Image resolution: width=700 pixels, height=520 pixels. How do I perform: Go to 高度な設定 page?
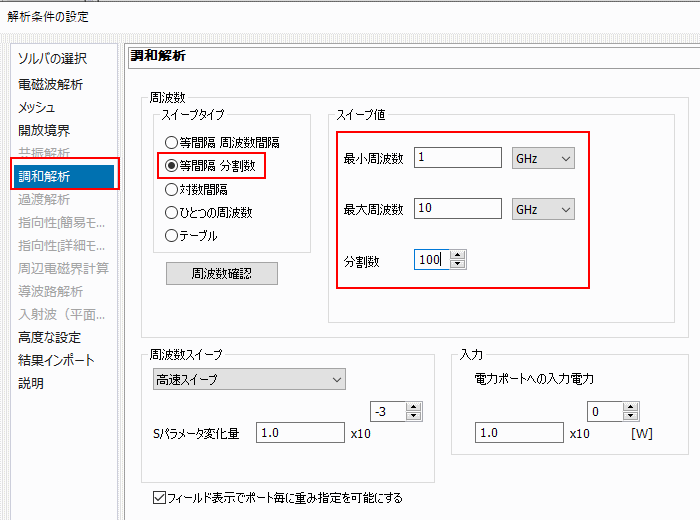tap(49, 337)
